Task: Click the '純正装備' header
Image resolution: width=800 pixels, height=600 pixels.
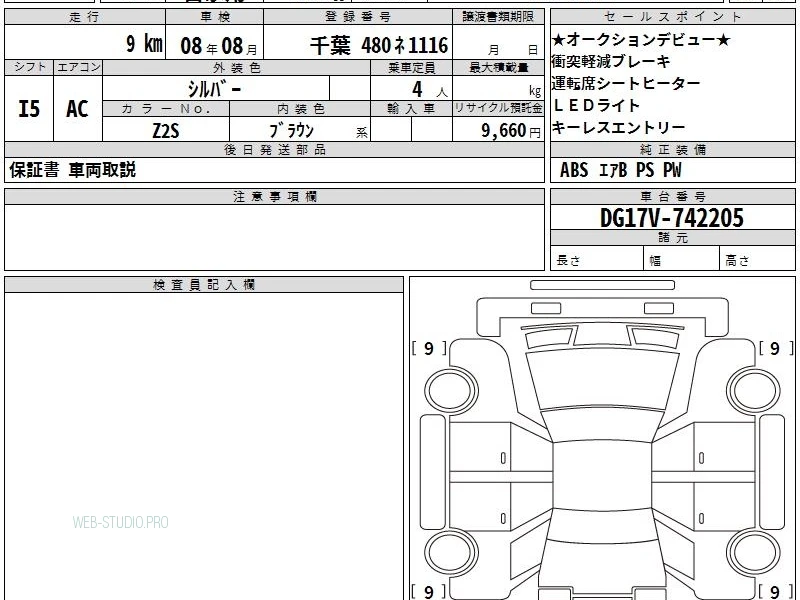Action: [x=673, y=149]
